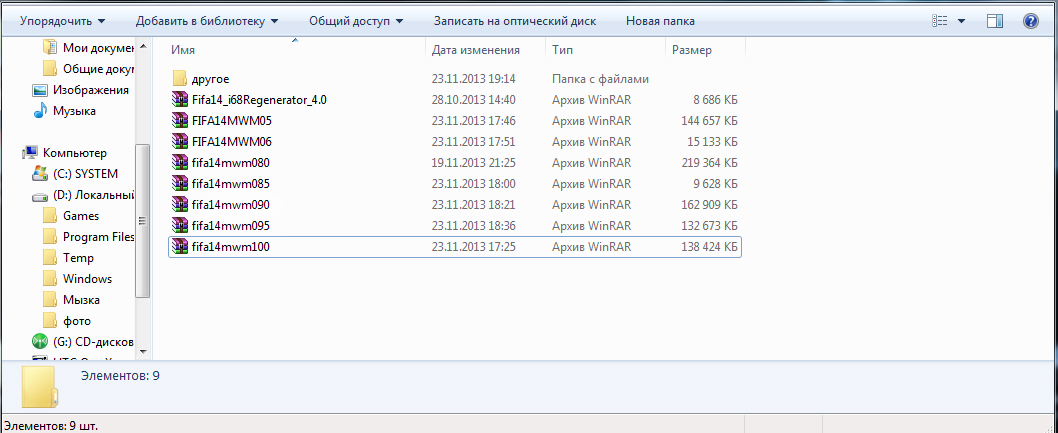Select file name fifa14mwm080
Image resolution: width=1058 pixels, height=433 pixels.
click(x=231, y=163)
